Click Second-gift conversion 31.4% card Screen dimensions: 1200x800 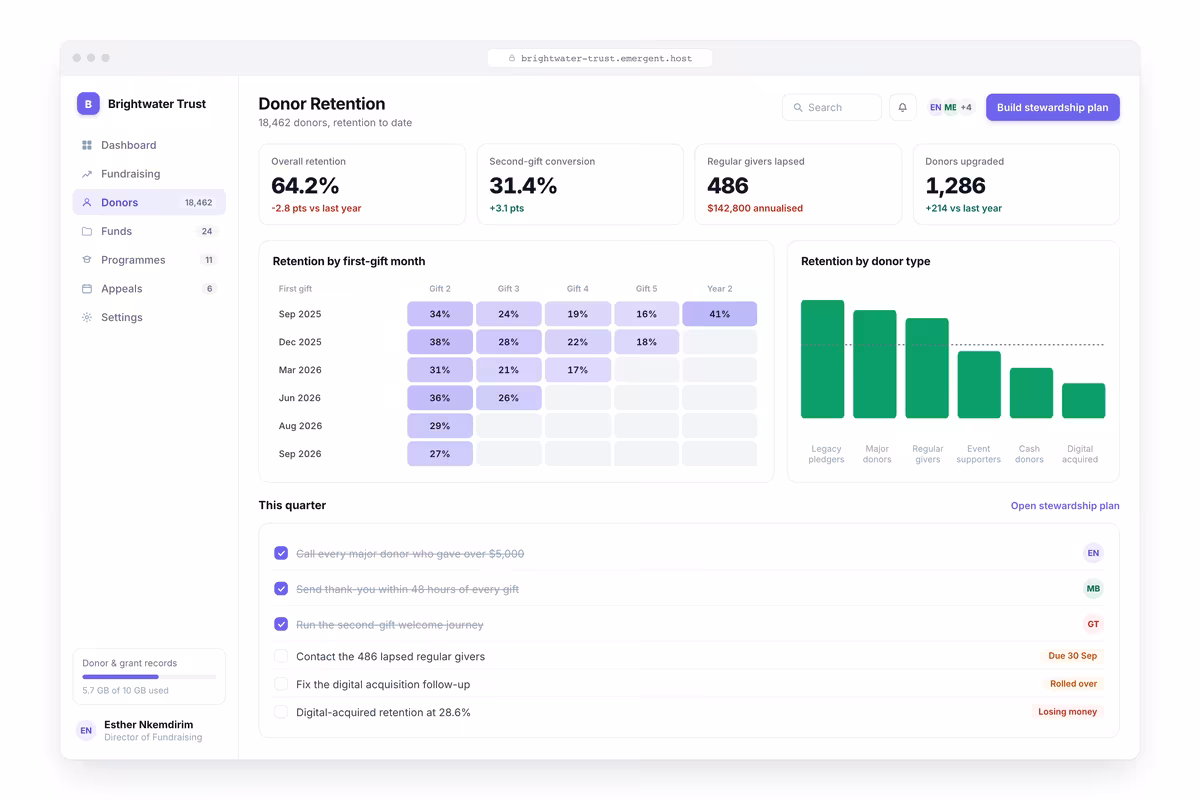[x=580, y=184]
